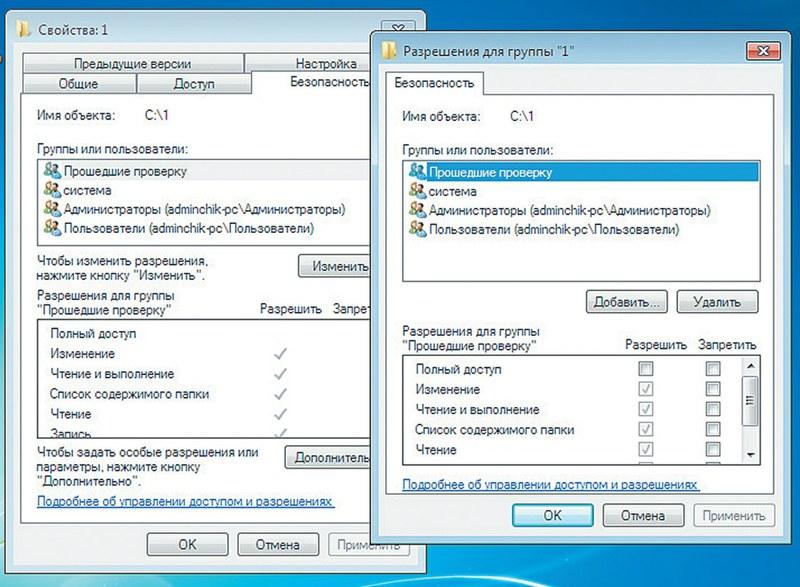Check the Запретить box for Список содержимого папки
Image resolution: width=800 pixels, height=587 pixels.
[712, 429]
